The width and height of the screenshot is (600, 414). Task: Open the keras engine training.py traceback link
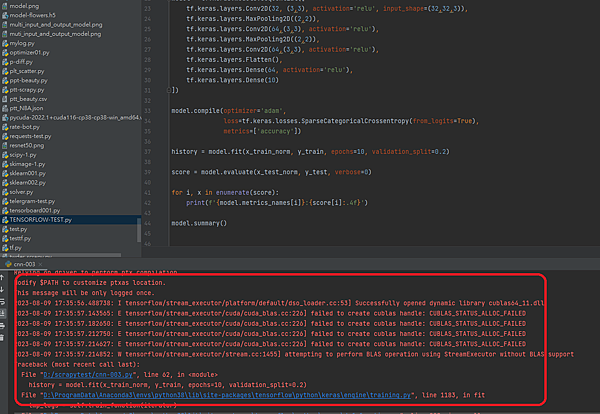point(227,395)
